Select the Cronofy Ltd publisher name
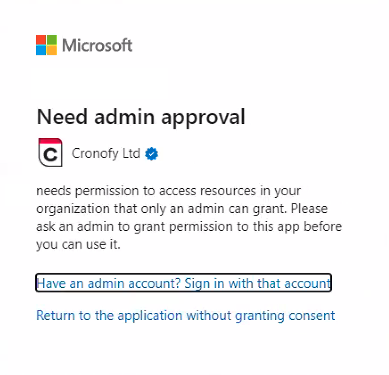Screen dimensions: 389x375 (106, 154)
